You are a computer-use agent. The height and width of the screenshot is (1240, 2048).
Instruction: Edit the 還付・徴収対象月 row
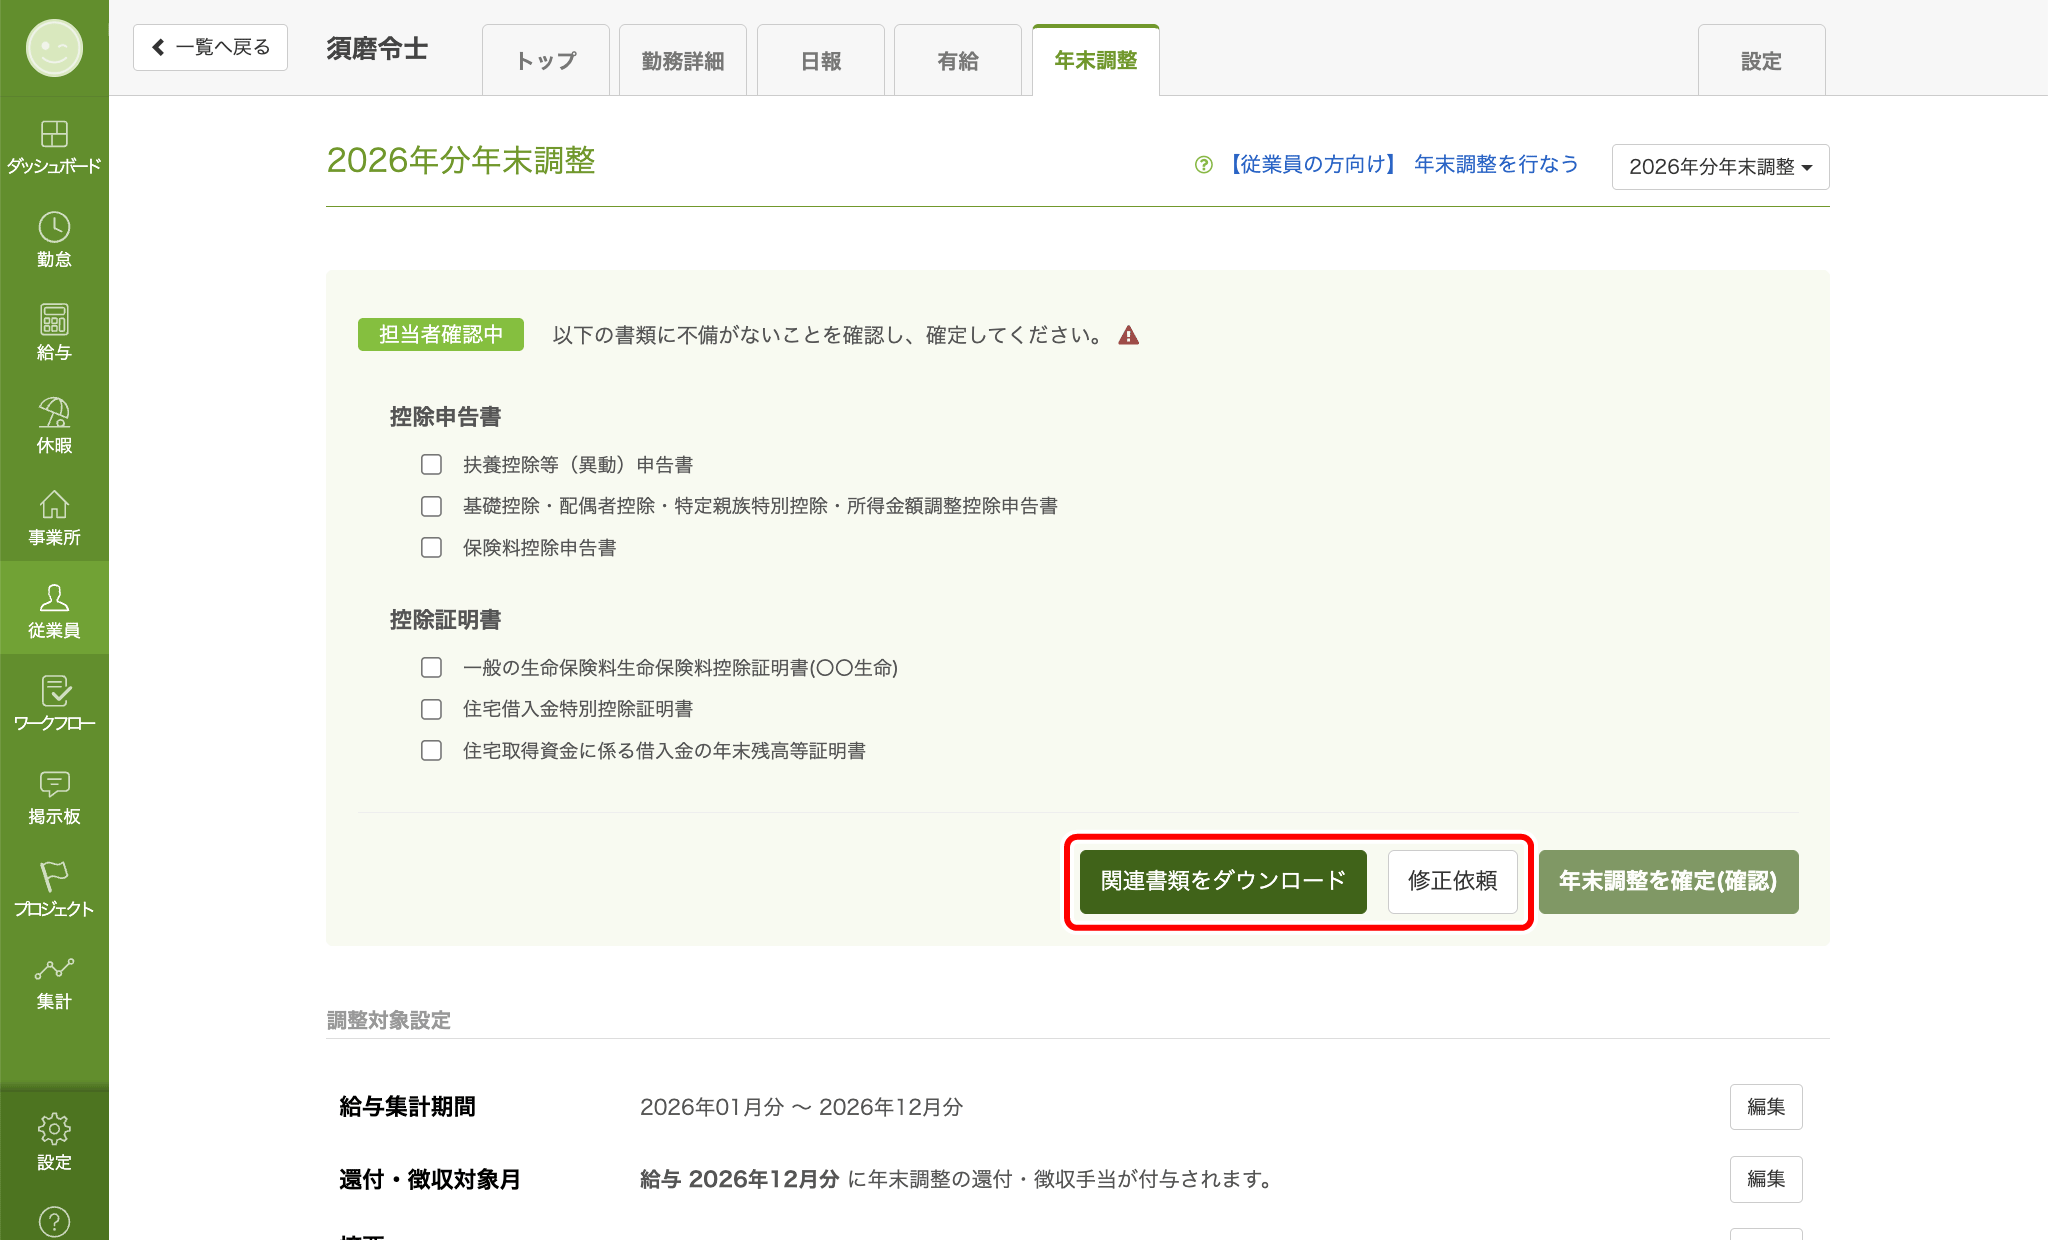click(1766, 1179)
